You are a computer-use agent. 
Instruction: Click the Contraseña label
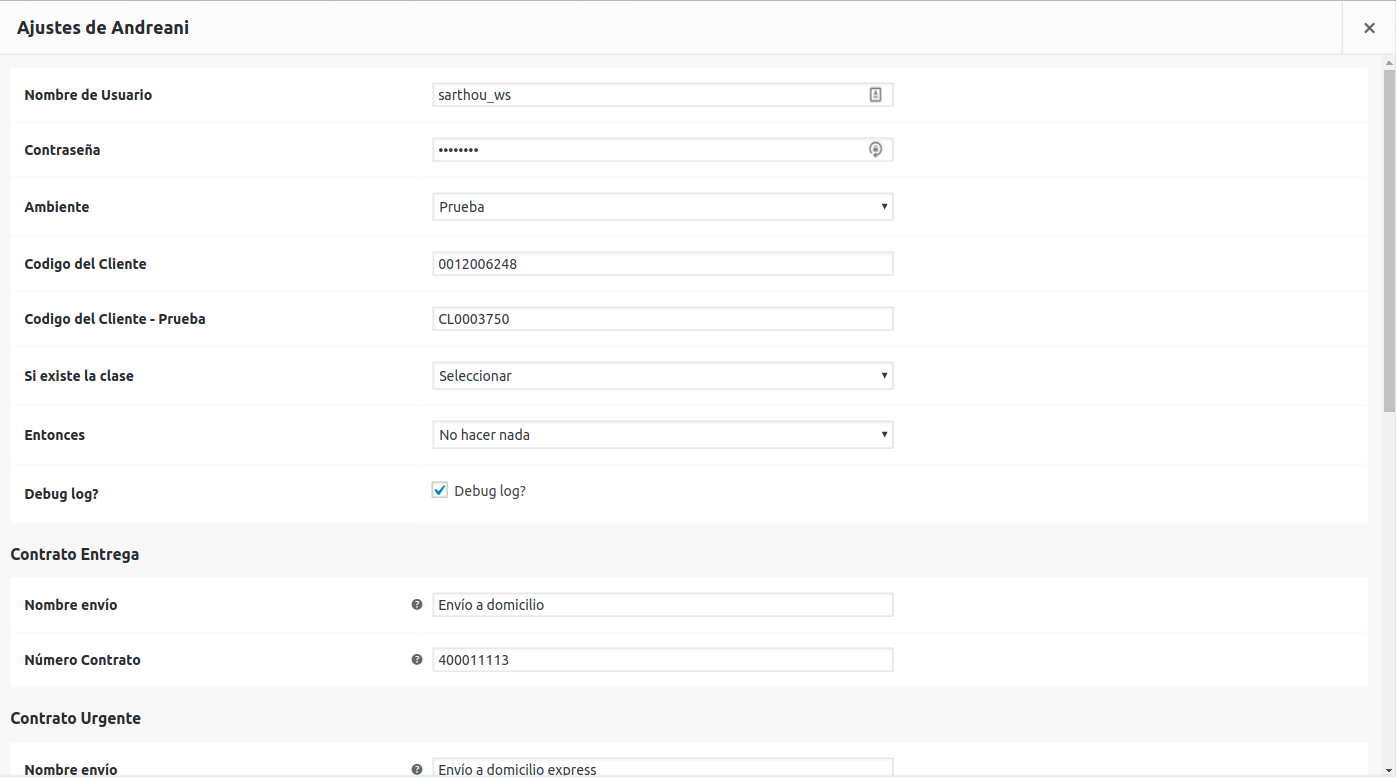[x=62, y=150]
